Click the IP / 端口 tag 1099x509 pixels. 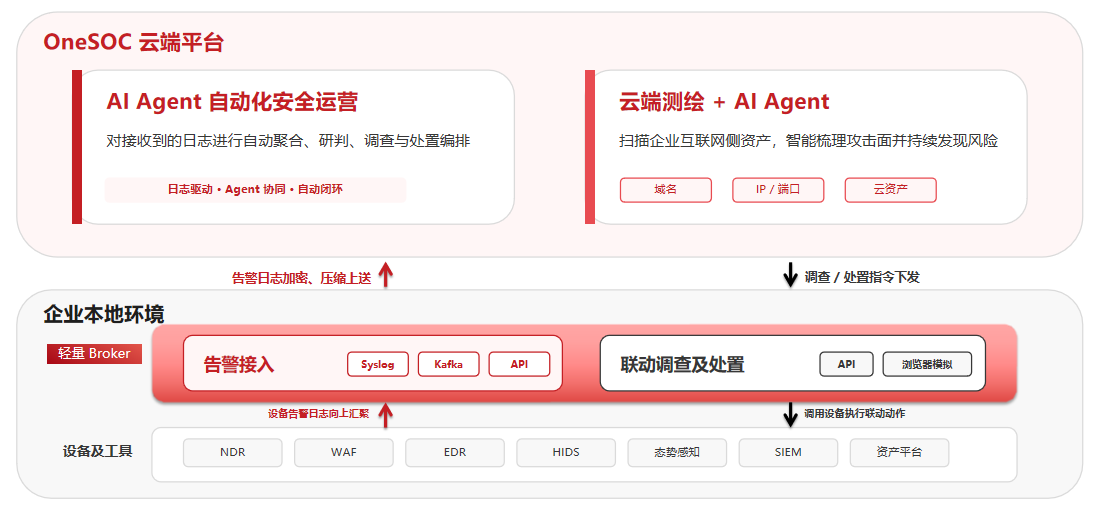click(x=778, y=190)
